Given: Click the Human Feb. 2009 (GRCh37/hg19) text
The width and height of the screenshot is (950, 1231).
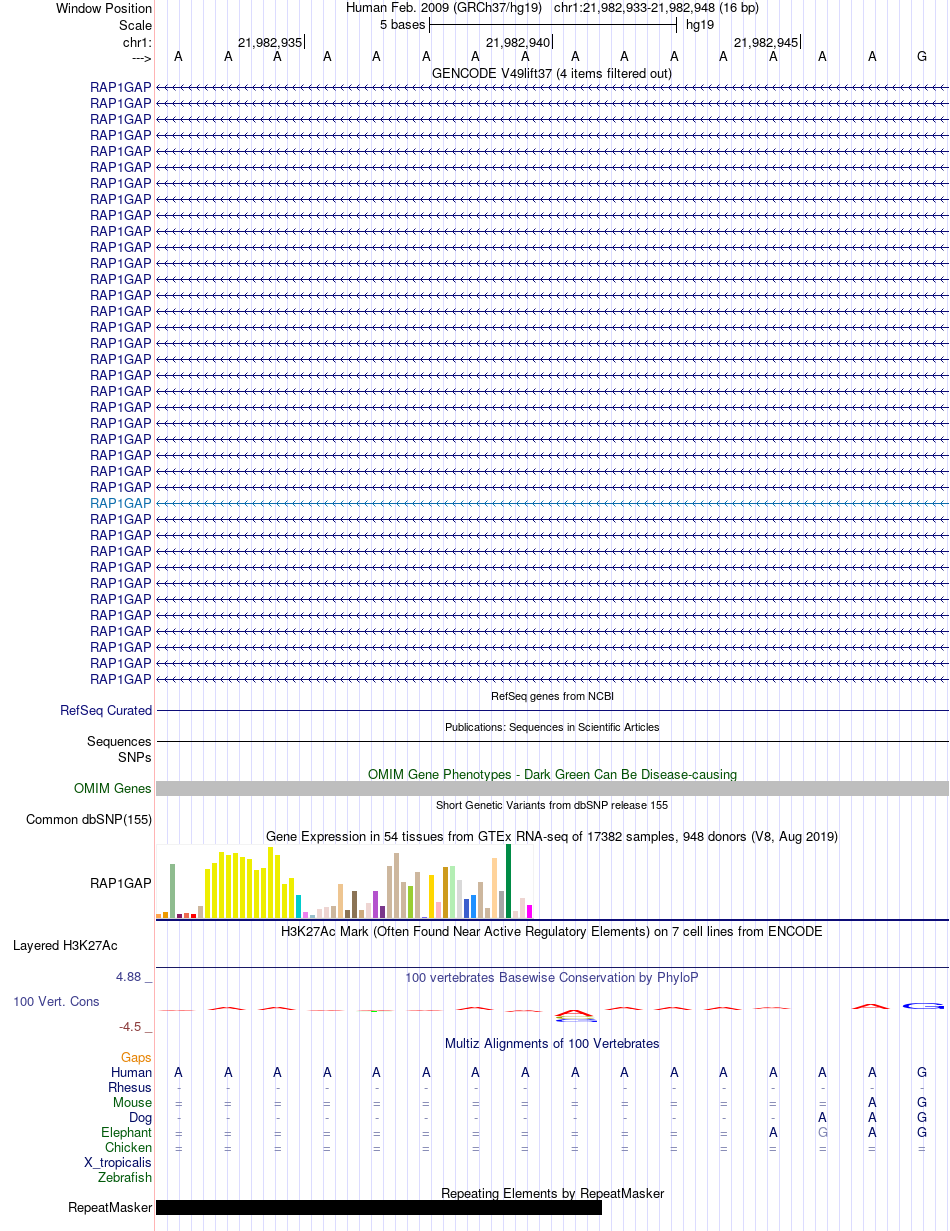Looking at the screenshot, I should [x=444, y=8].
